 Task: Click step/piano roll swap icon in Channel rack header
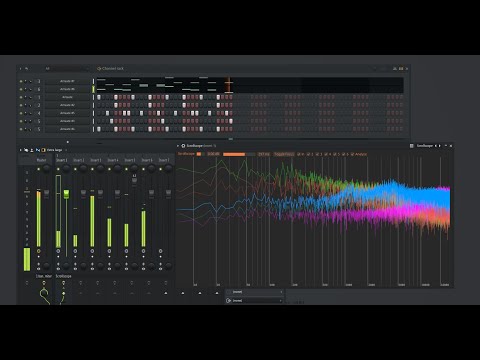[x=401, y=69]
